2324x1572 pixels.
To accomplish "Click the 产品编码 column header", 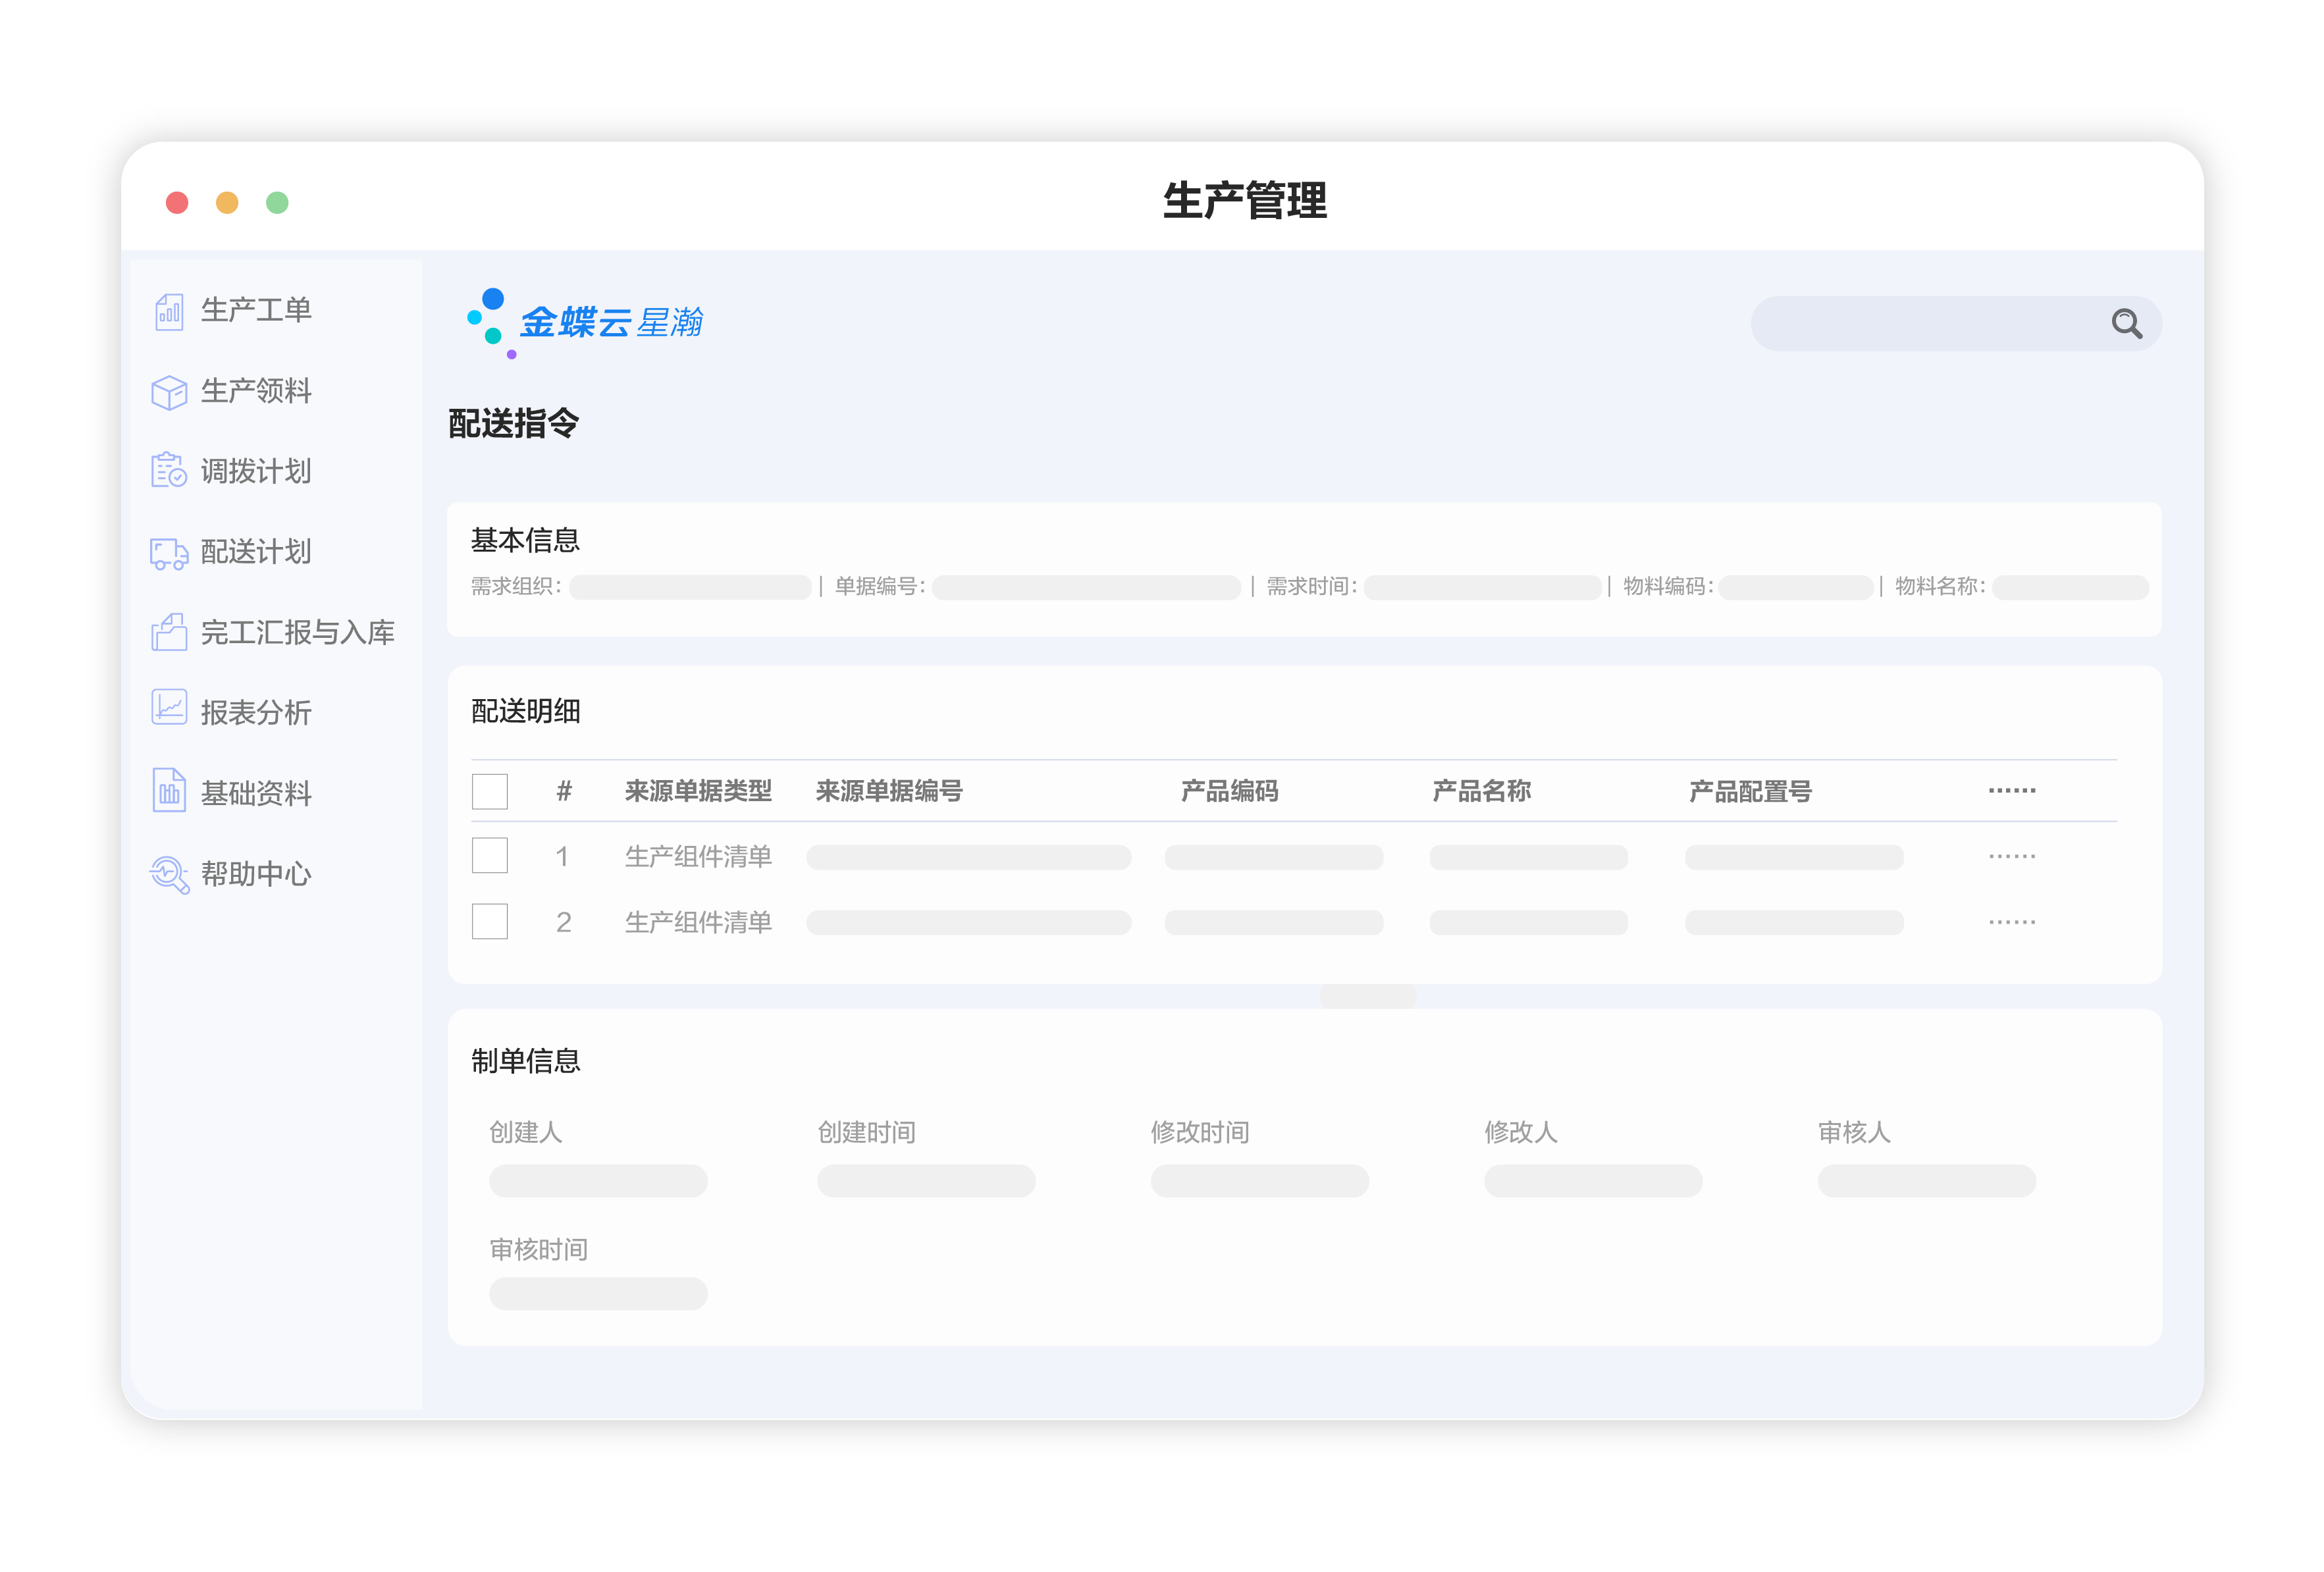I will (x=1230, y=791).
